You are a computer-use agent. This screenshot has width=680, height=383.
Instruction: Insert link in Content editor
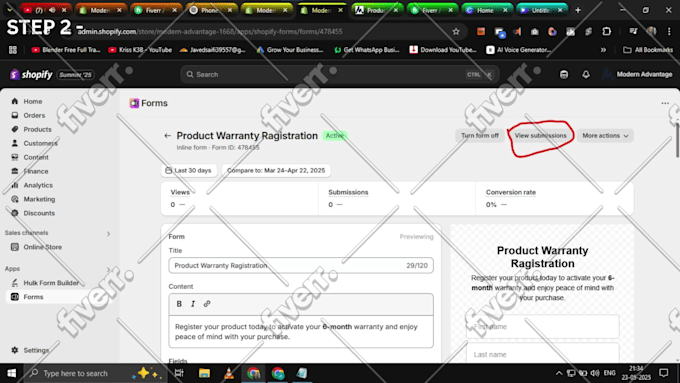coord(207,304)
